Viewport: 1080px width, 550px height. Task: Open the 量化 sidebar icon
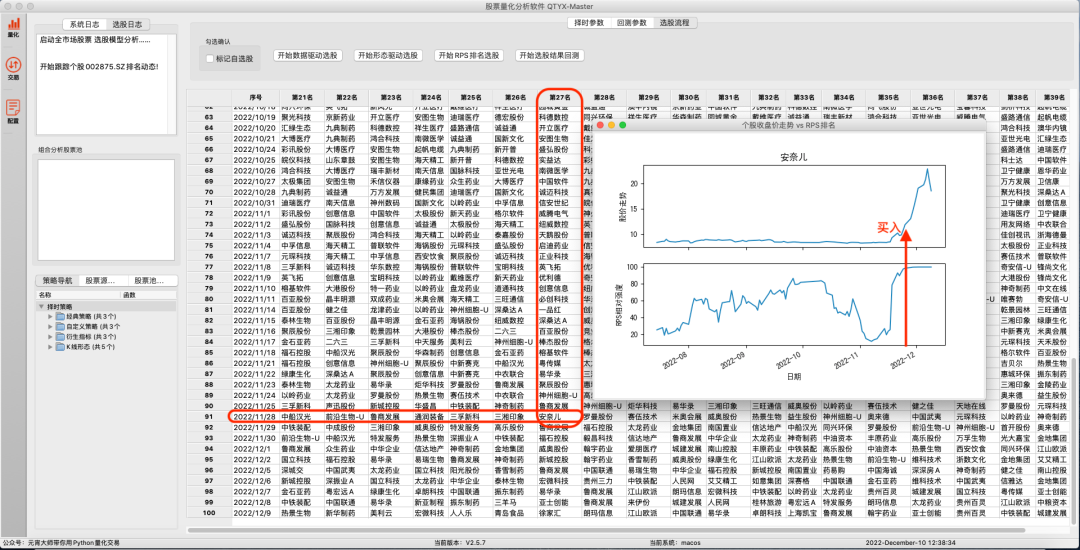(14, 27)
